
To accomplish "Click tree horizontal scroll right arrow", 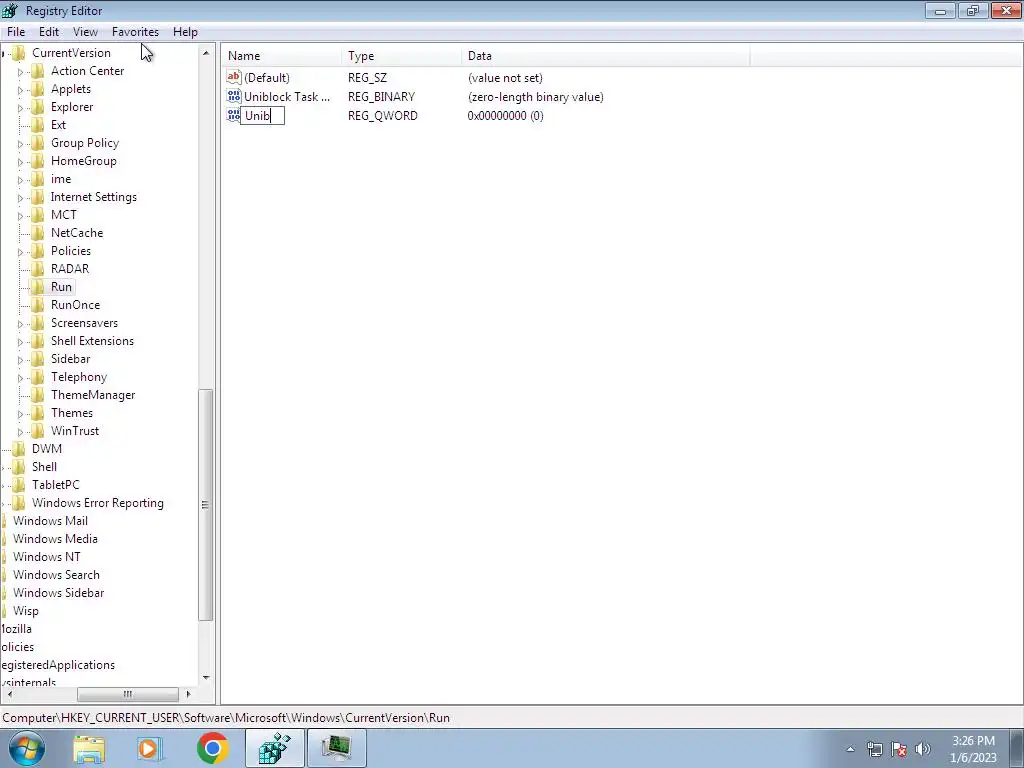I will pos(188,694).
